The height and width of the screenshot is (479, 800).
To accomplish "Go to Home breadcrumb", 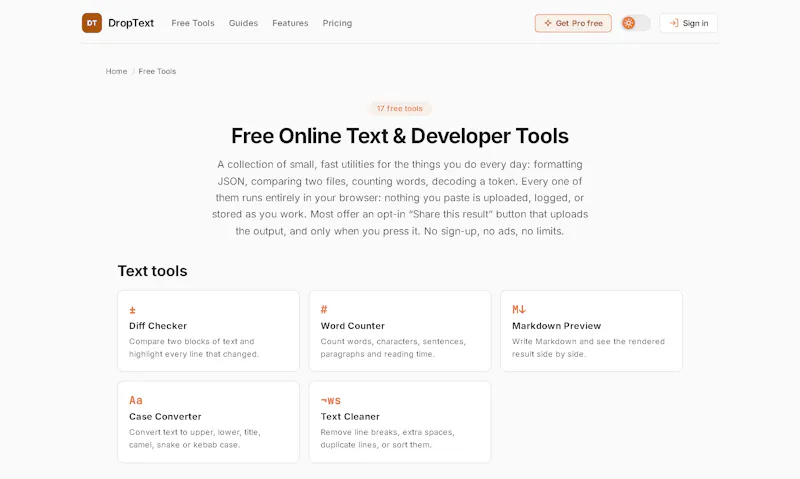I will click(116, 71).
